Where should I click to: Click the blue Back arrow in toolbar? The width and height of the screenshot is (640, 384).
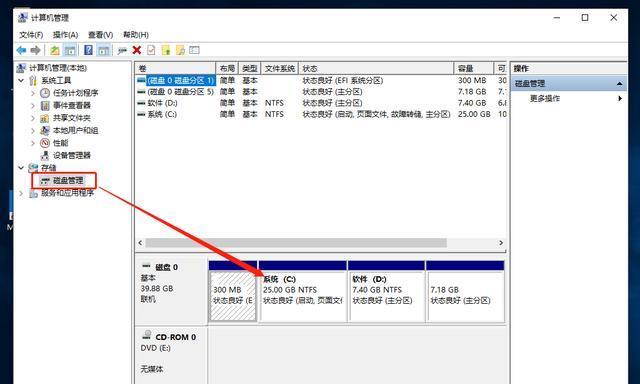[21, 50]
